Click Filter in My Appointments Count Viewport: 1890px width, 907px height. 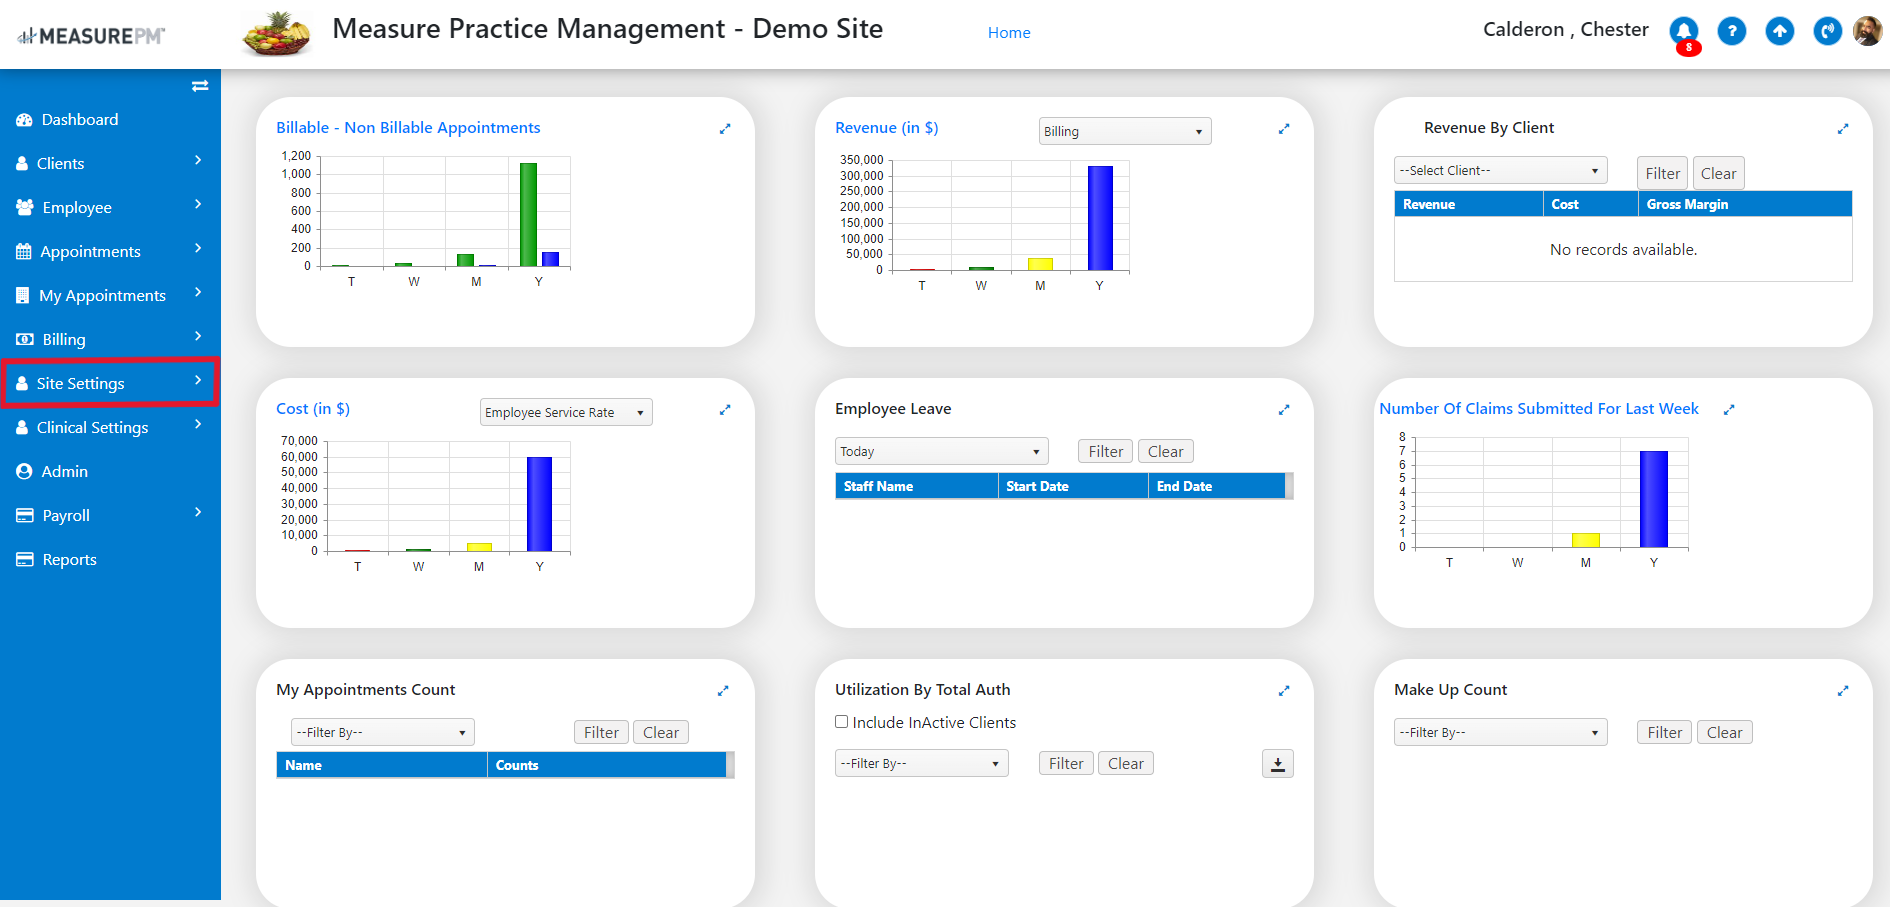click(602, 732)
